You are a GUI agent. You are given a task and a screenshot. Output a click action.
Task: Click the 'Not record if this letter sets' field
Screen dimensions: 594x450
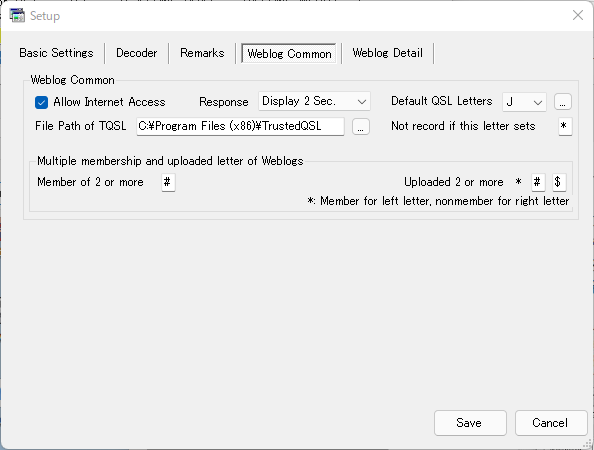coord(565,126)
